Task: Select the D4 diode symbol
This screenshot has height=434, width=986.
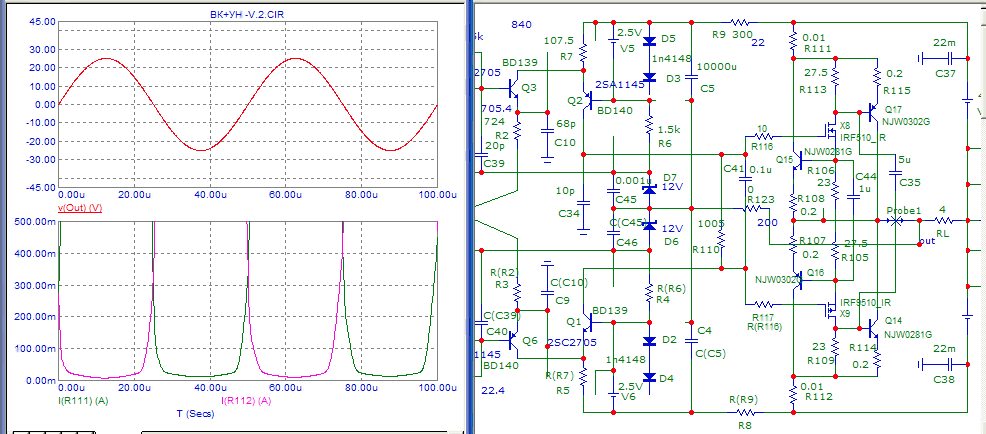Action: point(650,379)
